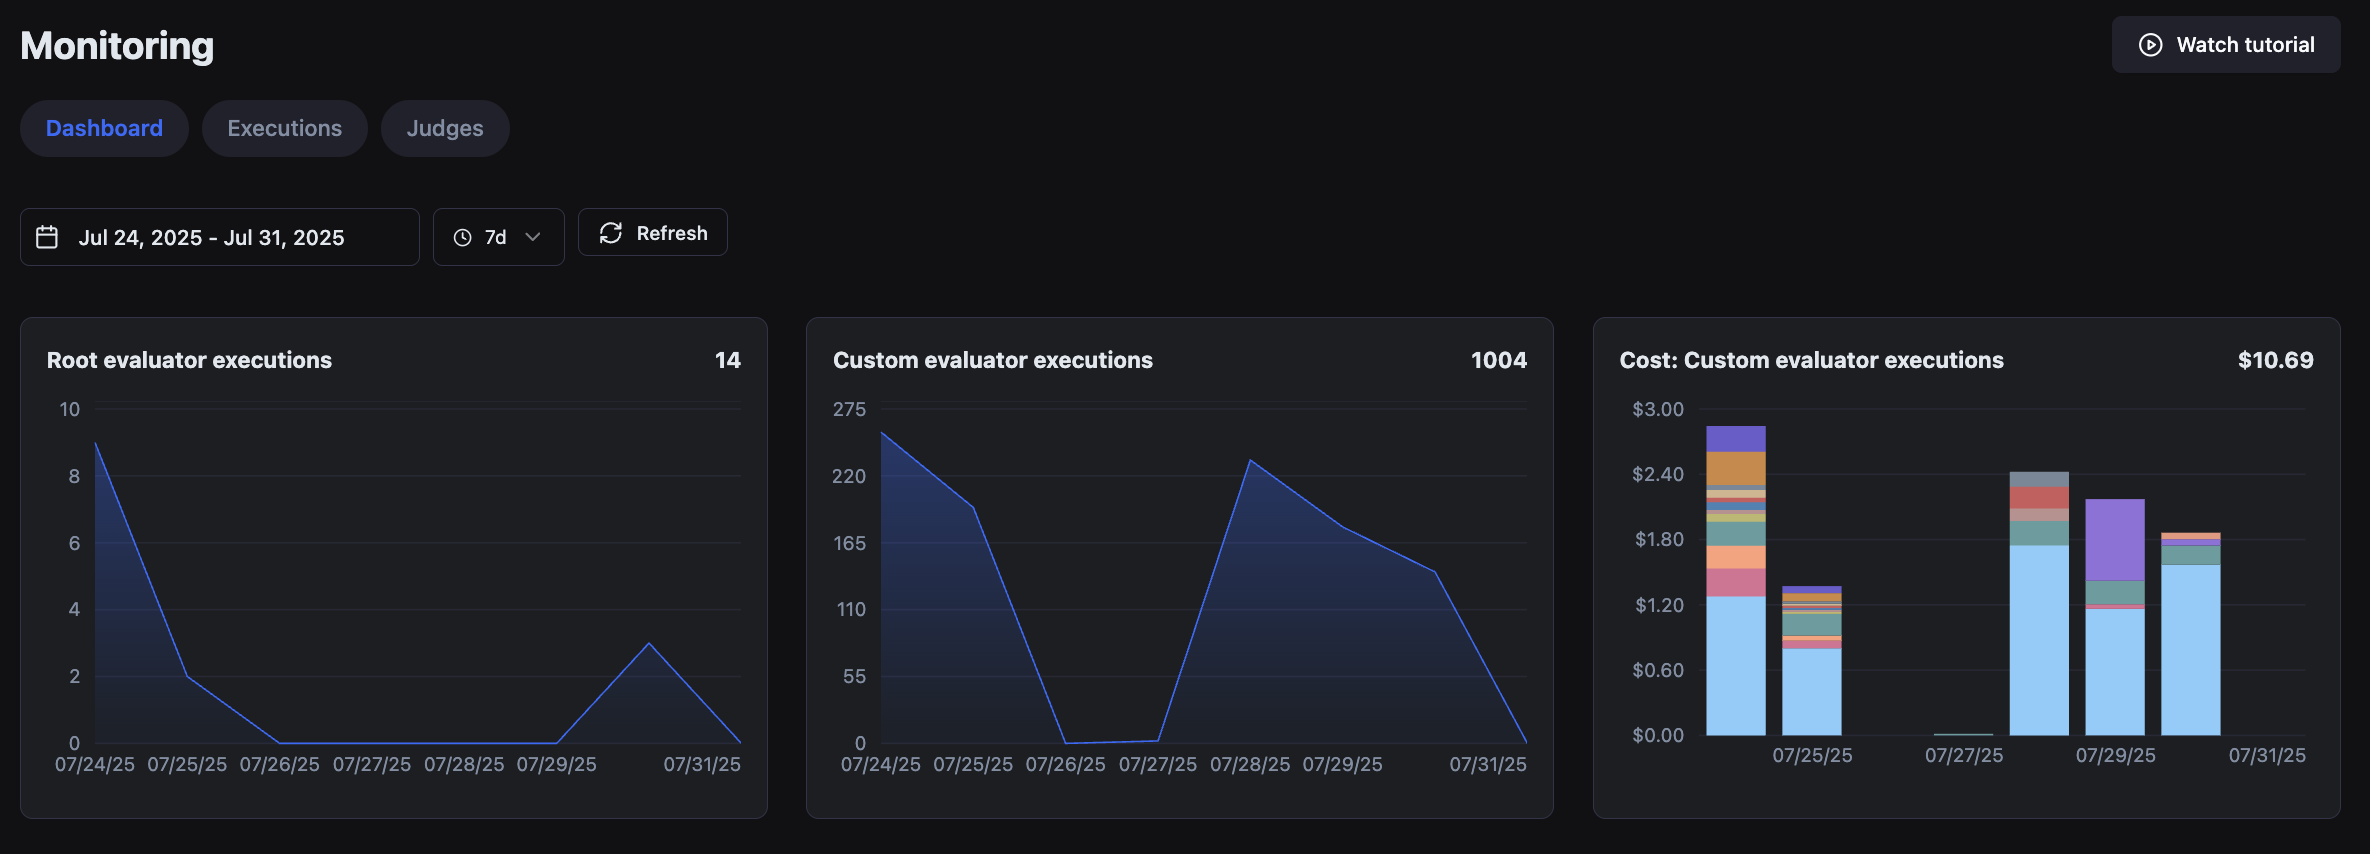Screen dimensions: 2370x854
Task: Click the tallest cost bar's light blue segment
Action: 1735,665
